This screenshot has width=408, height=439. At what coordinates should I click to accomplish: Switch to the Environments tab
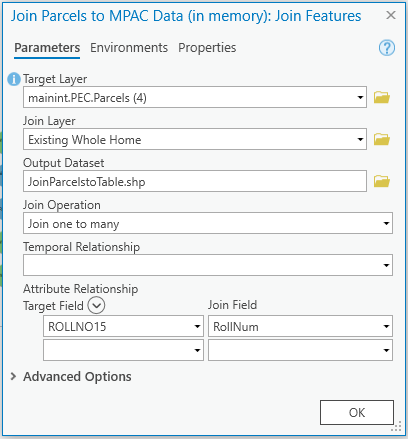click(129, 48)
